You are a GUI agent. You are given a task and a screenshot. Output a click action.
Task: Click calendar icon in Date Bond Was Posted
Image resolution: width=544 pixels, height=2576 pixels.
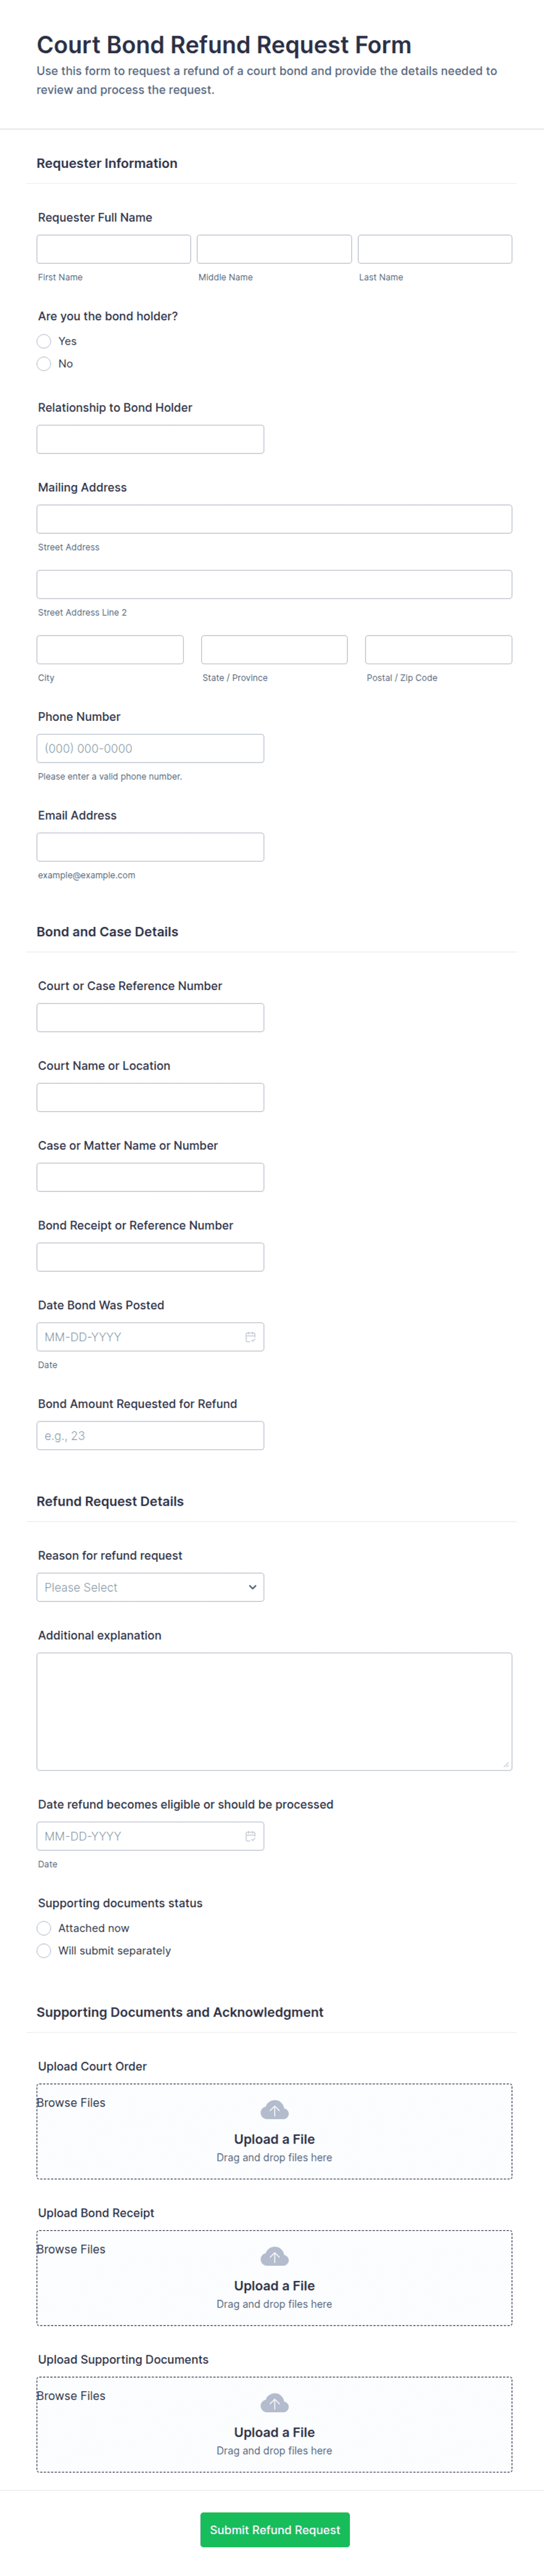250,1337
